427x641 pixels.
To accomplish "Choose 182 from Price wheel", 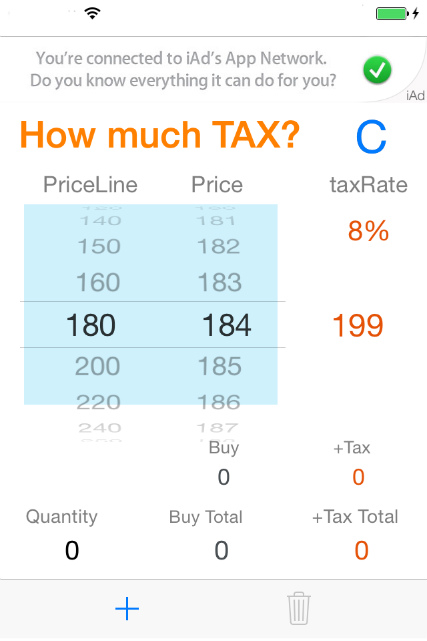I will [x=219, y=247].
